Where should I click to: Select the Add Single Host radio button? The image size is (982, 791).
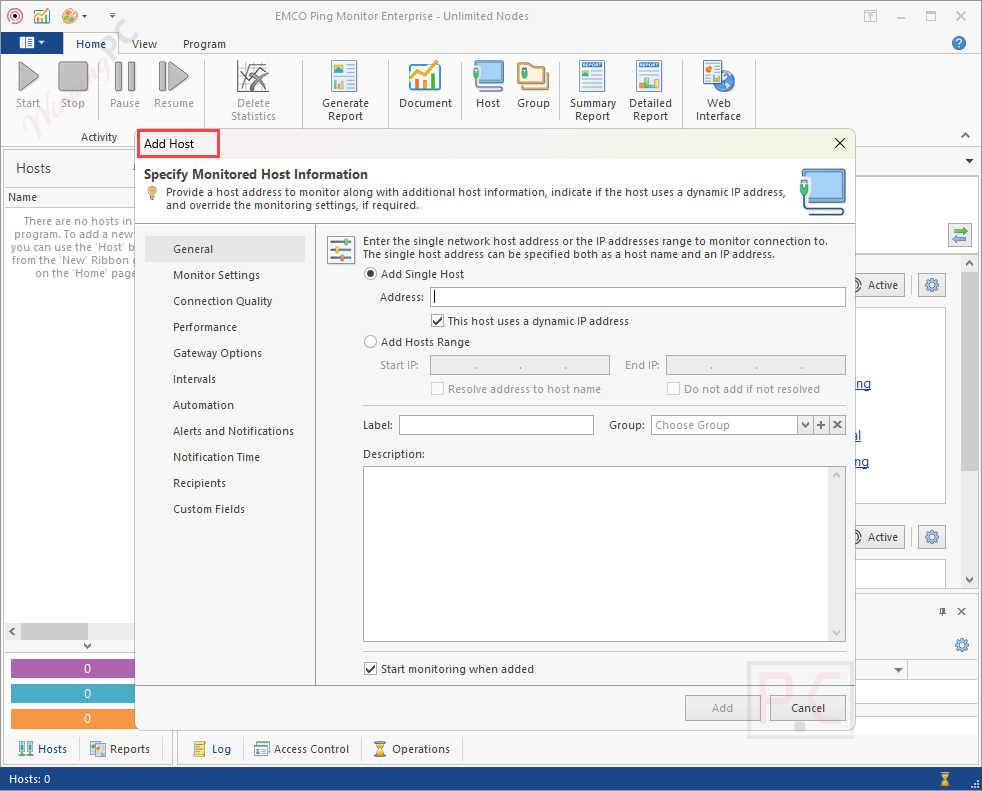click(x=370, y=274)
